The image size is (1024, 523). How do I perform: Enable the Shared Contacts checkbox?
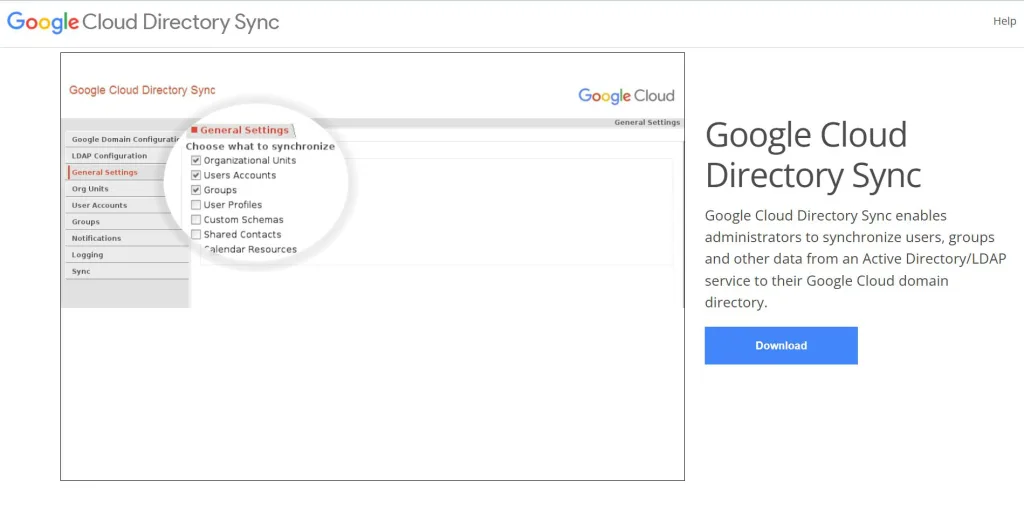pyautogui.click(x=196, y=234)
